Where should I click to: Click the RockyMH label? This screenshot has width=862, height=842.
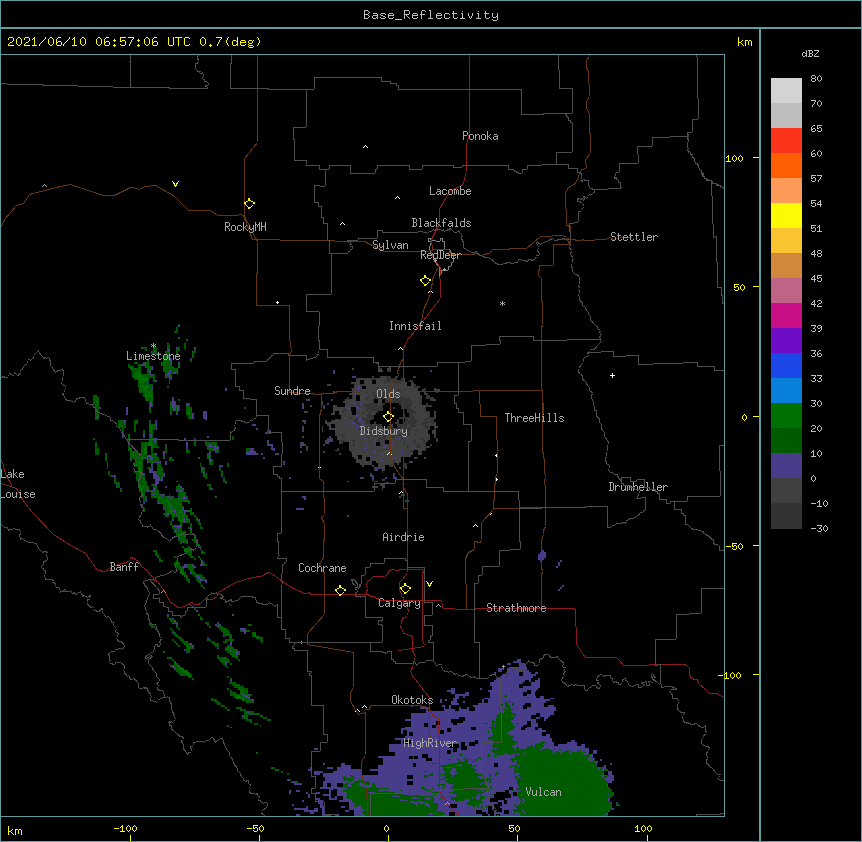[245, 227]
